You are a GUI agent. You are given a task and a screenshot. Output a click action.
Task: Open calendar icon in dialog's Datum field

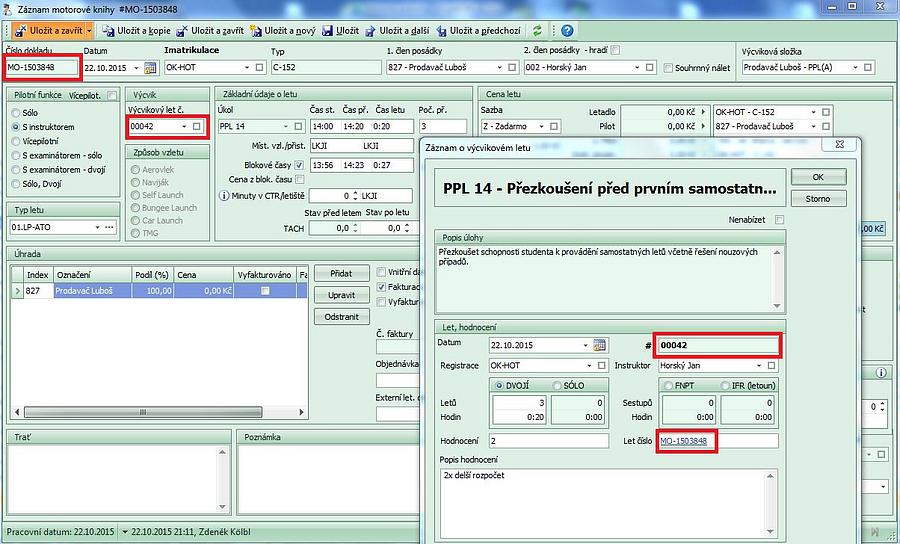pyautogui.click(x=599, y=345)
